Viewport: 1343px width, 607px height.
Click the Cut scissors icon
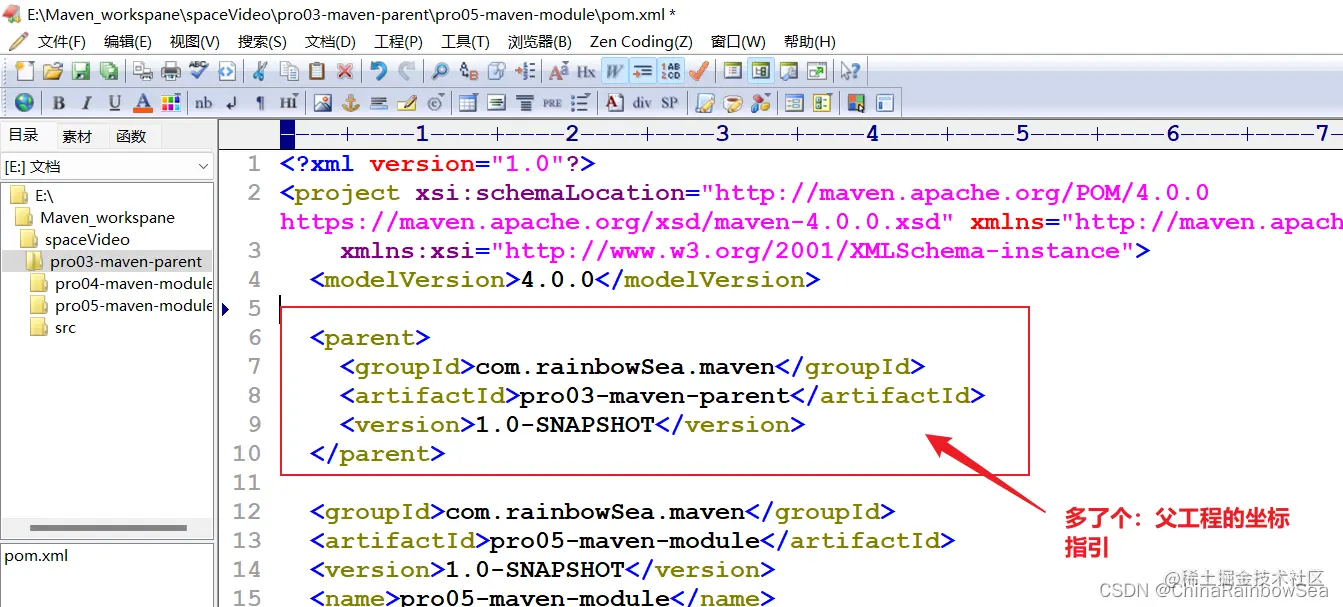(x=260, y=71)
